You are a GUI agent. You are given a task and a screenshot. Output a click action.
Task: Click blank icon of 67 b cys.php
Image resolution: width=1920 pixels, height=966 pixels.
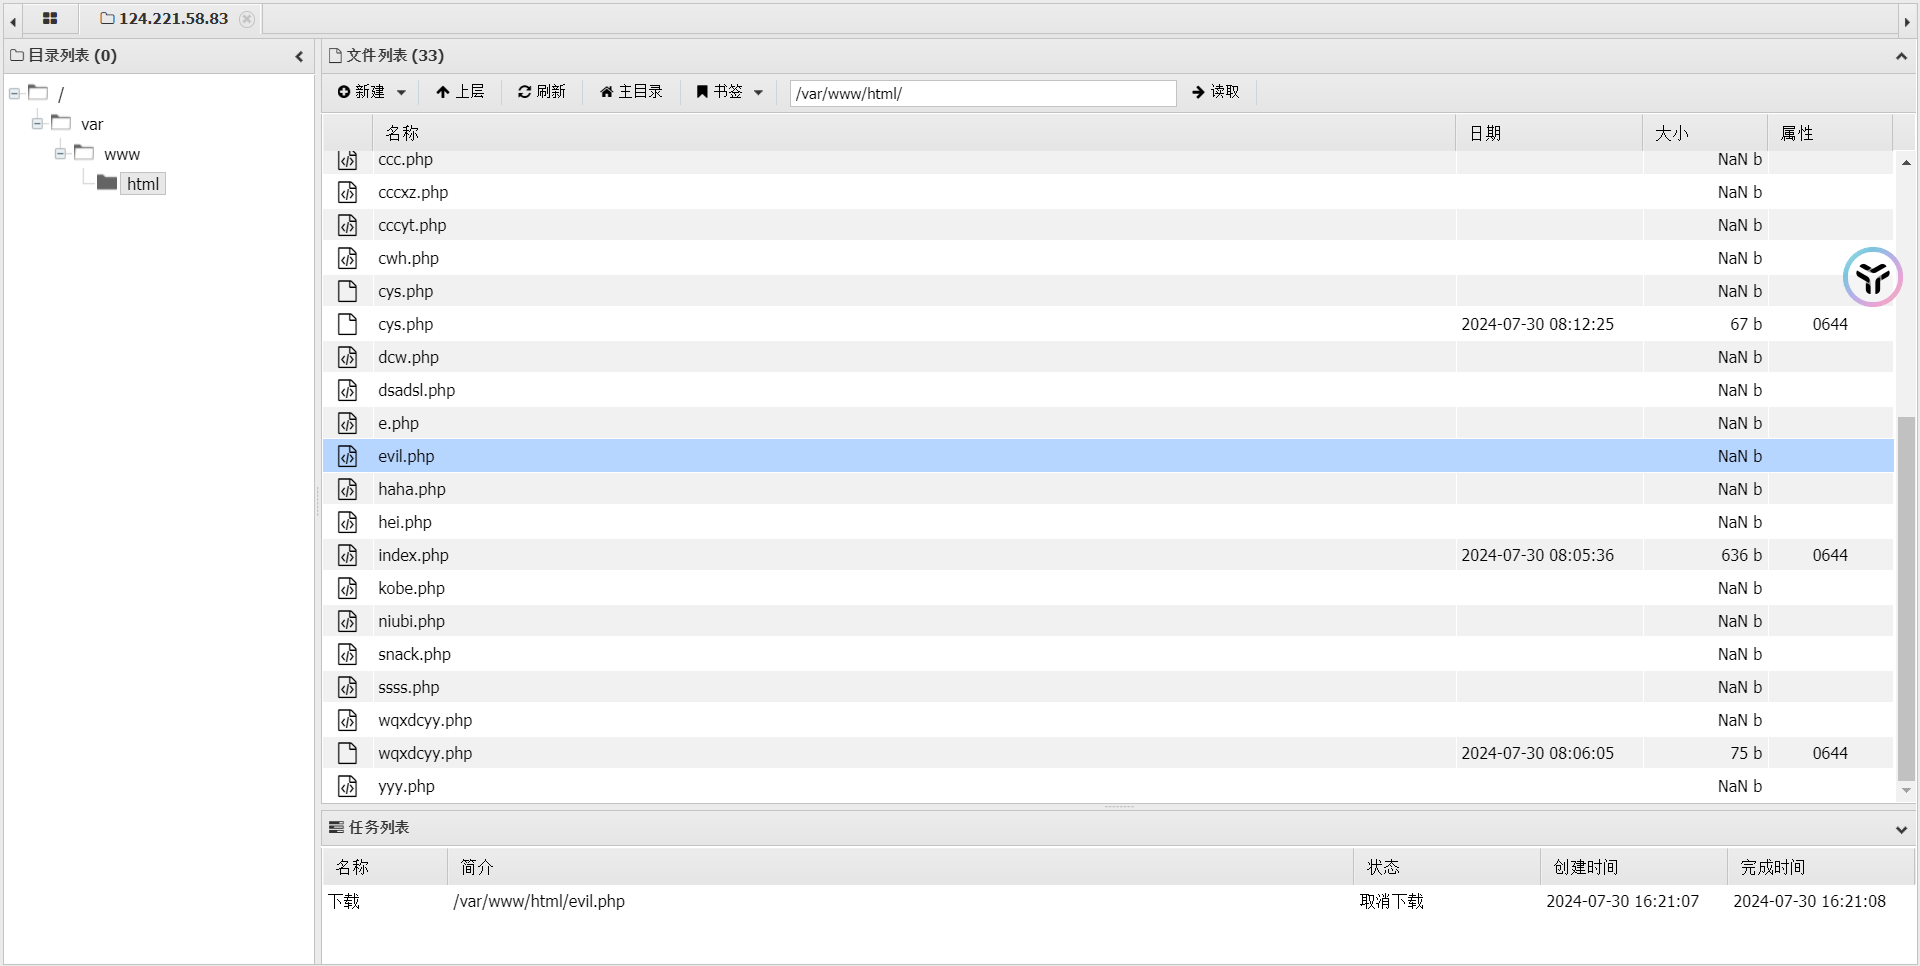coord(347,324)
